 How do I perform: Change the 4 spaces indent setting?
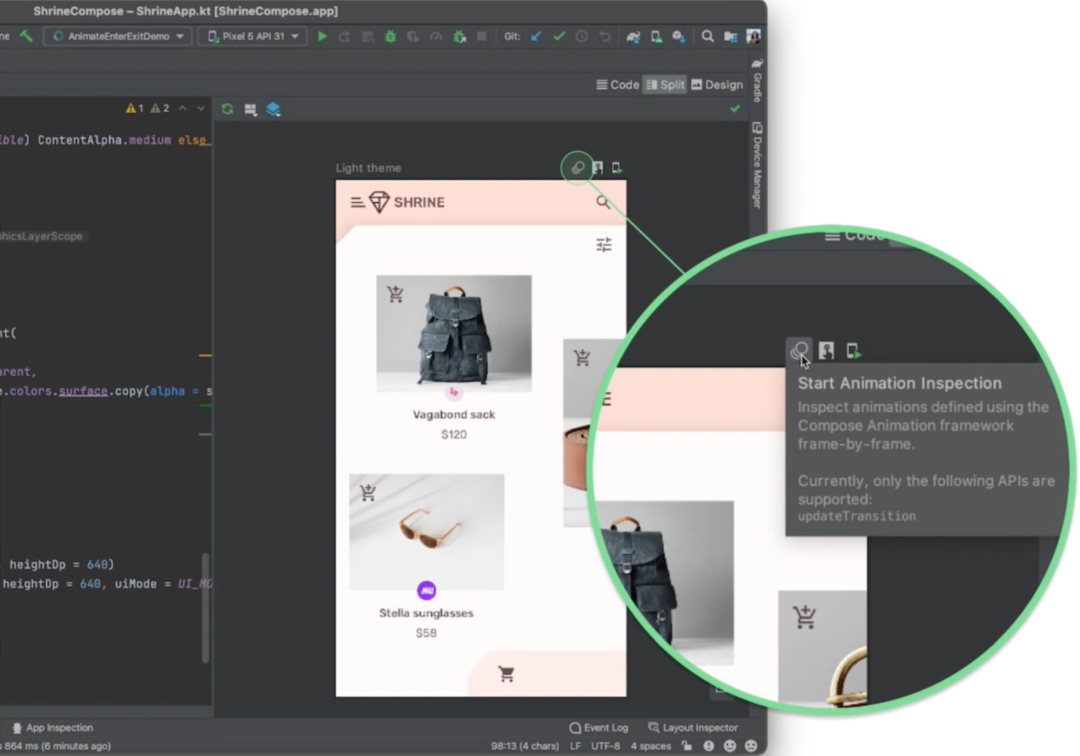(651, 746)
